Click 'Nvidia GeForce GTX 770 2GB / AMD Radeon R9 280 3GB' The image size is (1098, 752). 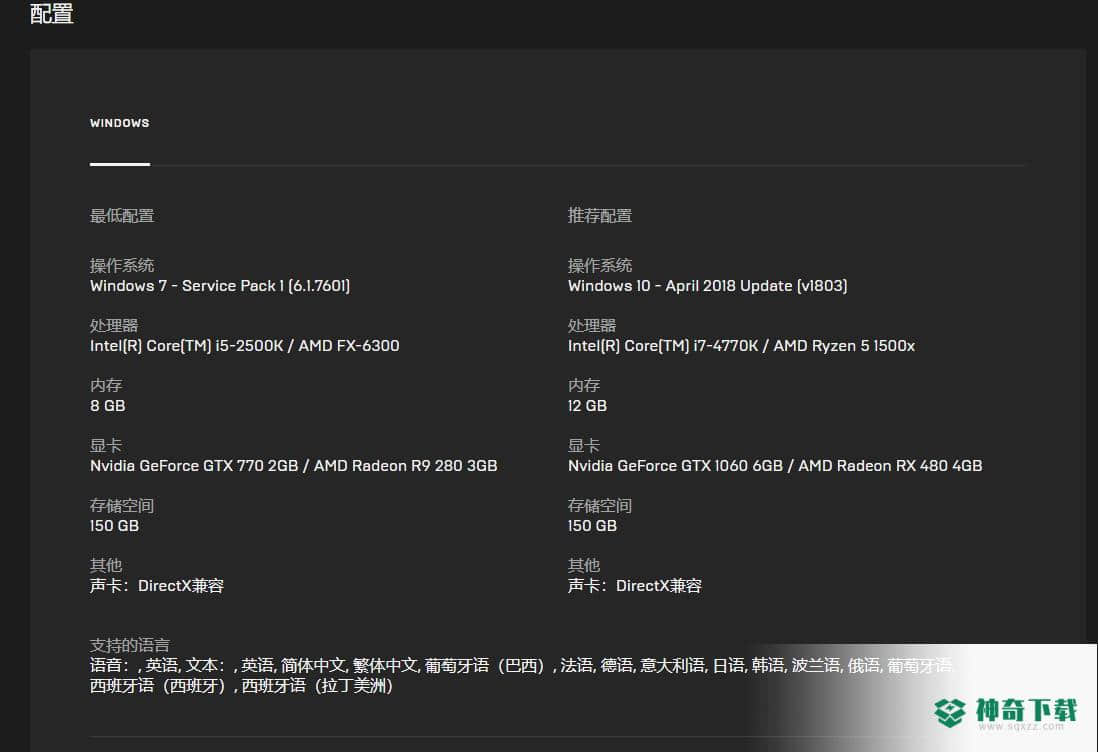click(x=293, y=466)
